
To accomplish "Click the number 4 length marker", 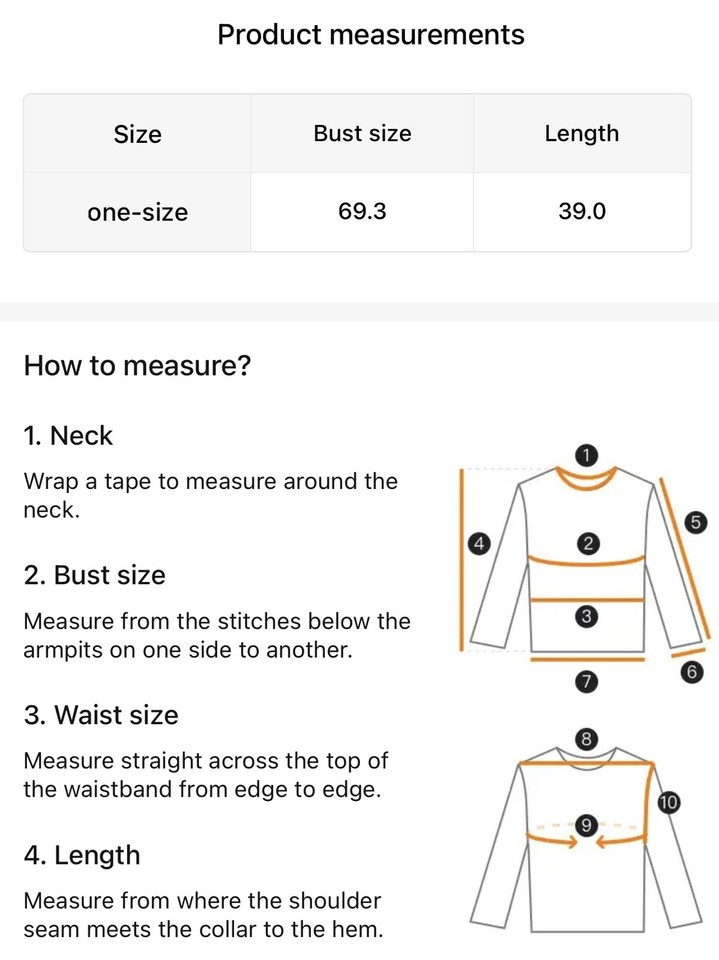I will coord(479,544).
